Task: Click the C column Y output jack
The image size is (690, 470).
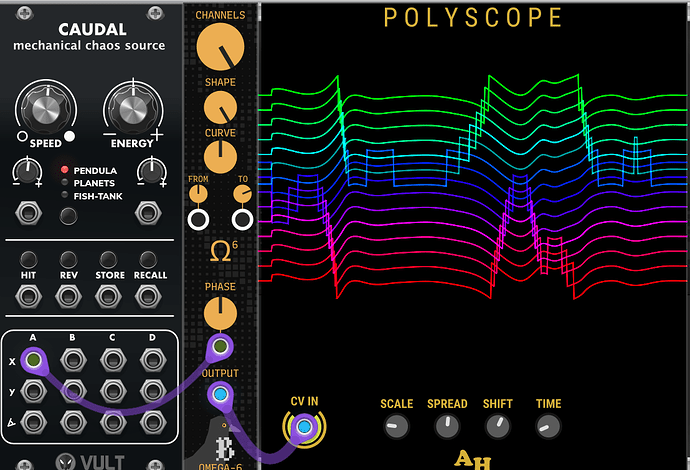Action: 113,391
